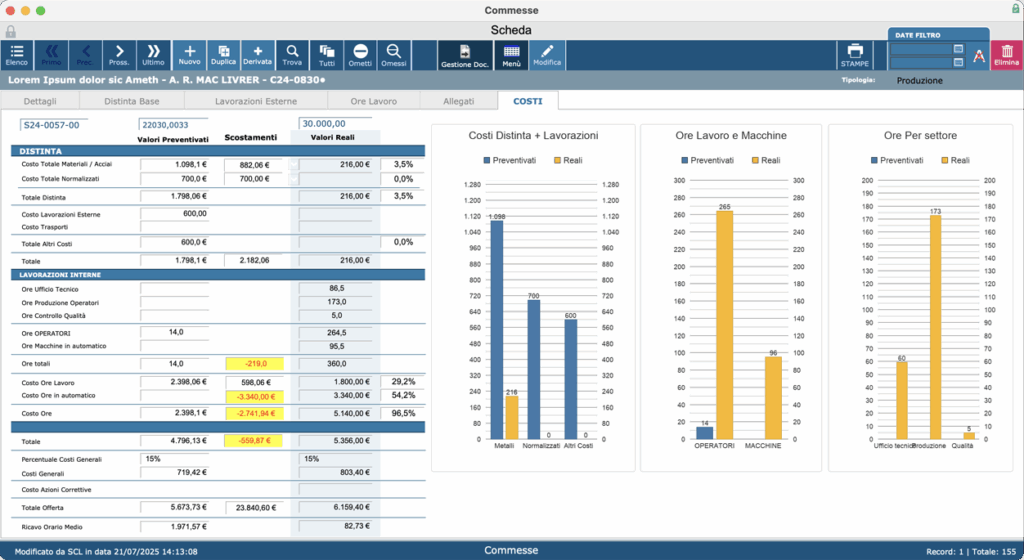Click the red Elimina trash button
1024x560 pixels.
(x=1006, y=55)
